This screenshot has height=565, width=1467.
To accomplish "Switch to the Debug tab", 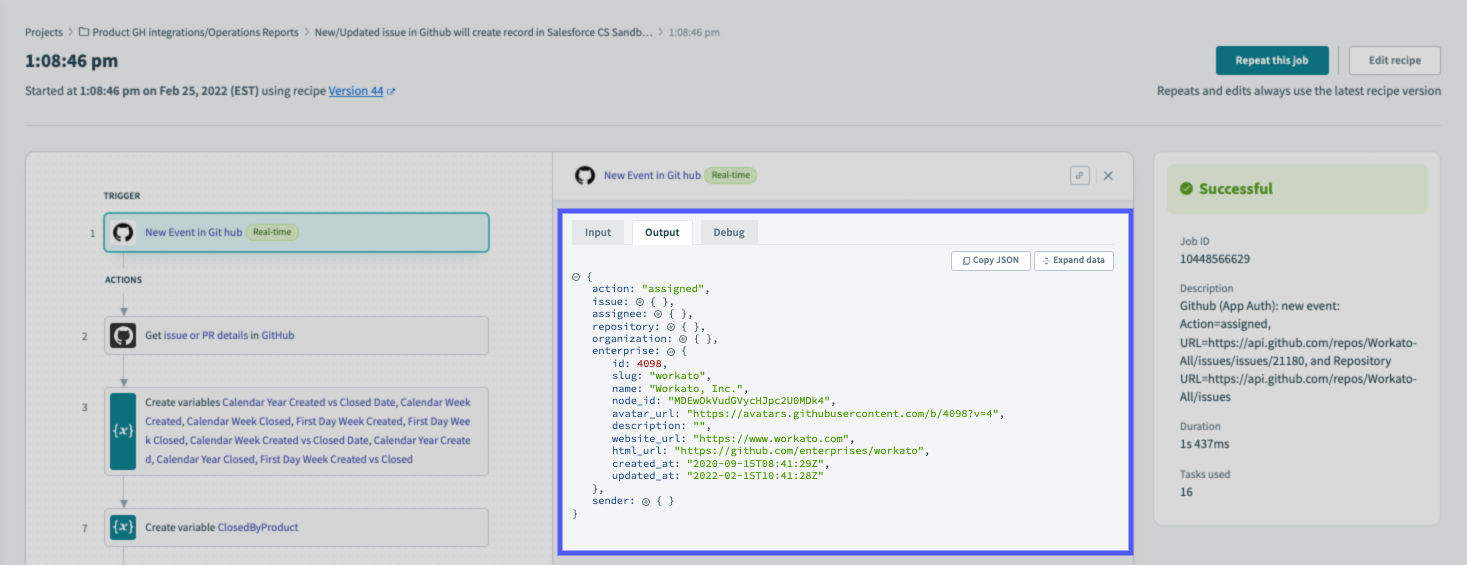I will (x=729, y=232).
